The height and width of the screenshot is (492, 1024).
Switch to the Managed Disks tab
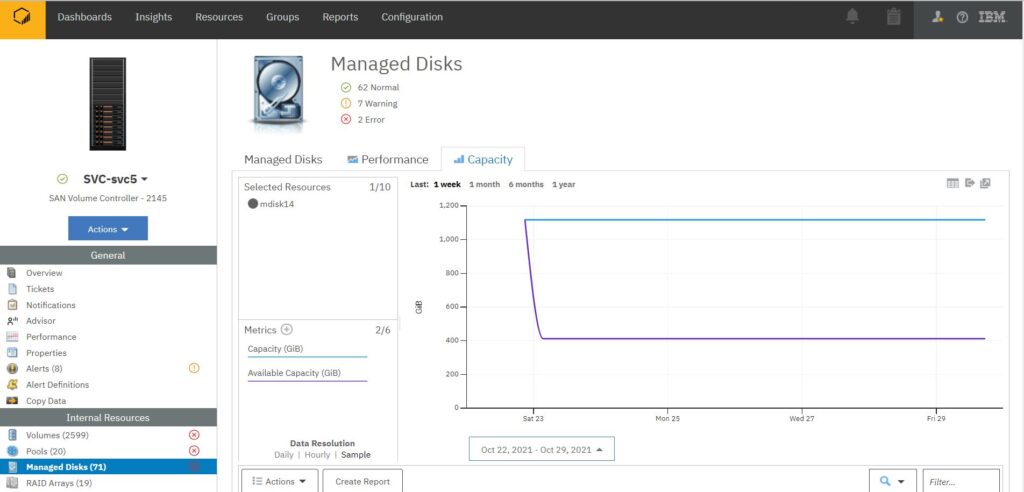coord(283,159)
